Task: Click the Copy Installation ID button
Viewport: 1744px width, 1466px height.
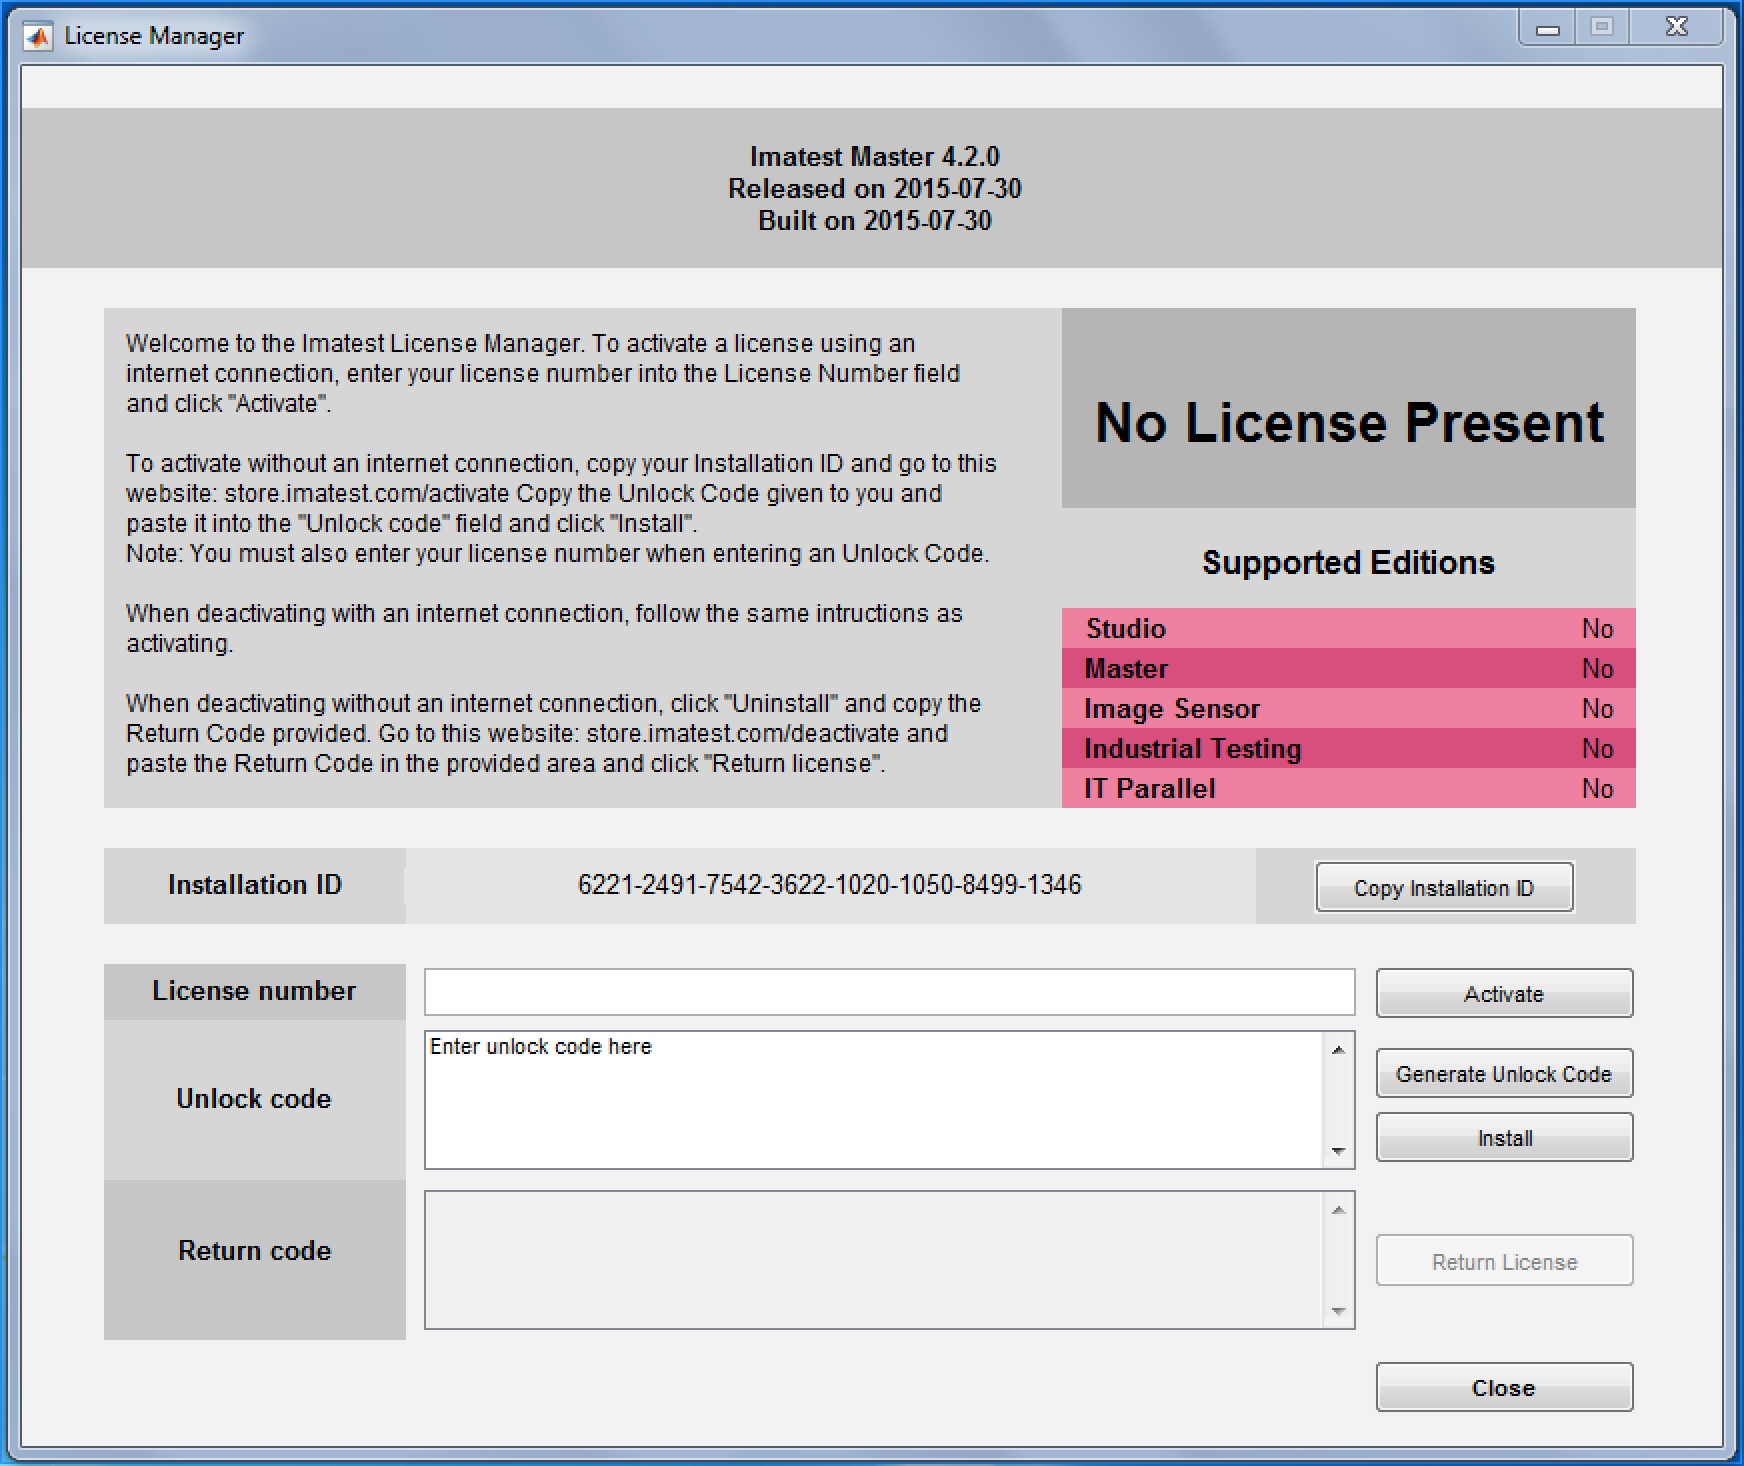Action: (x=1444, y=888)
